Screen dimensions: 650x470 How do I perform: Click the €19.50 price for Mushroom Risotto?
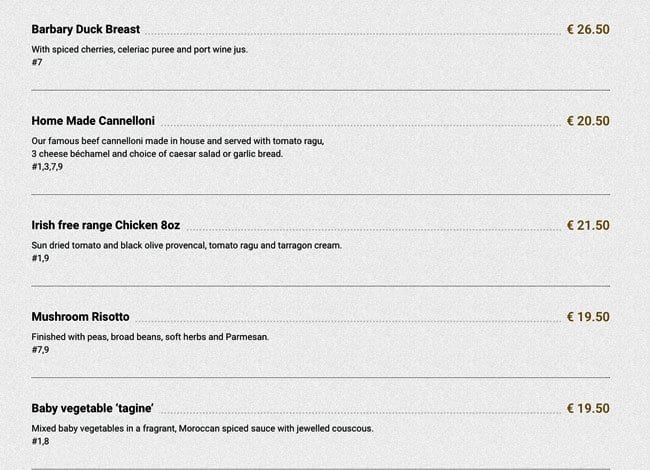pyautogui.click(x=588, y=317)
